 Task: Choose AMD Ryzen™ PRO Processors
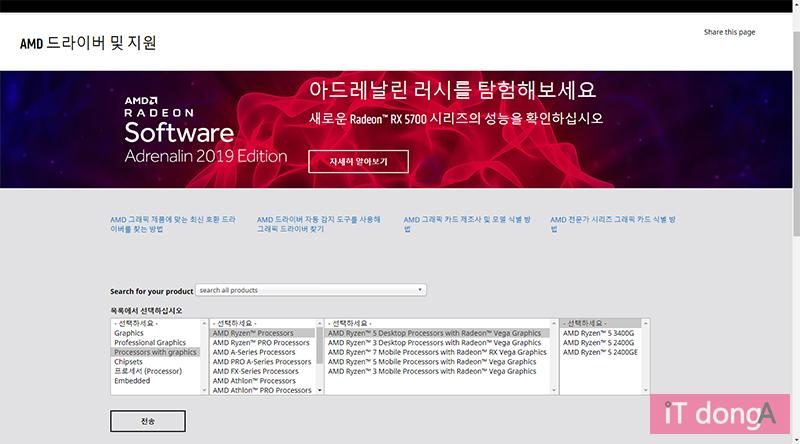(x=261, y=343)
